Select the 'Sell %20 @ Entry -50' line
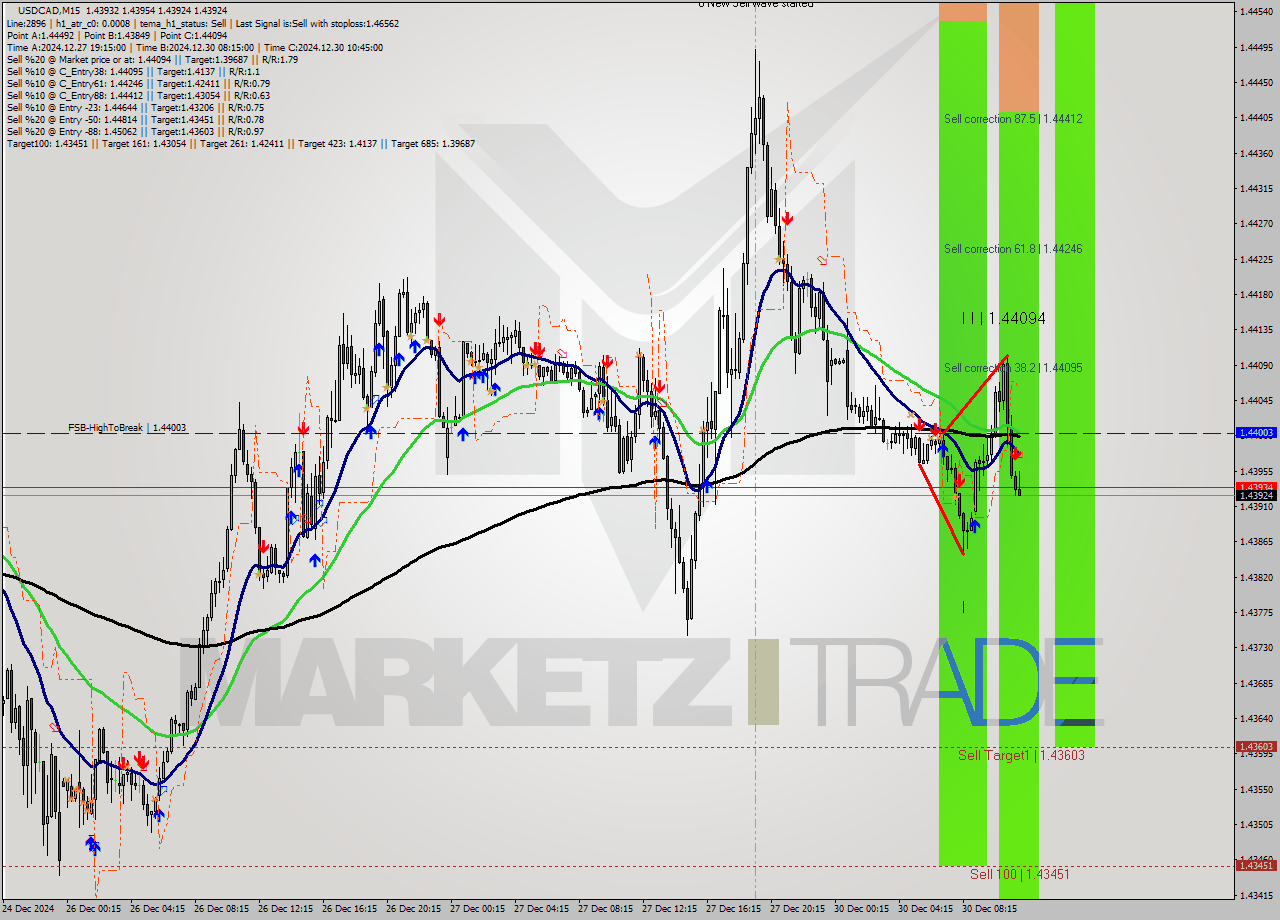Image resolution: width=1280 pixels, height=920 pixels. [x=135, y=119]
